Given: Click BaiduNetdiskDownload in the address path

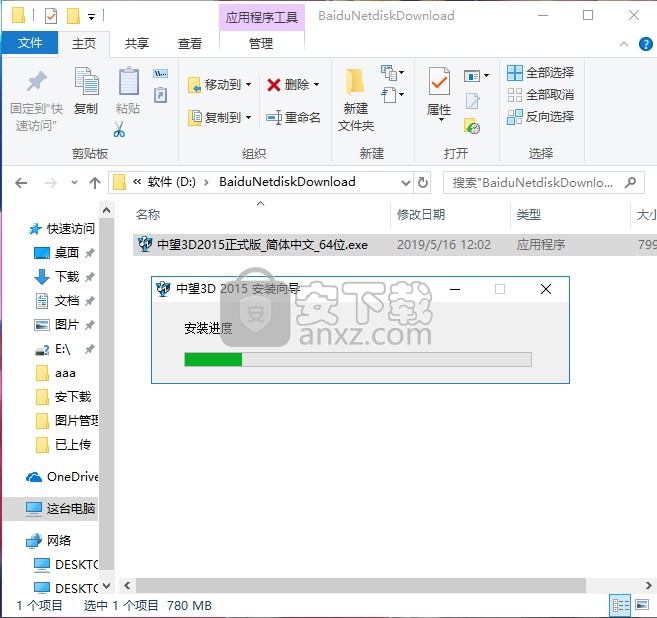Looking at the screenshot, I should (x=287, y=182).
